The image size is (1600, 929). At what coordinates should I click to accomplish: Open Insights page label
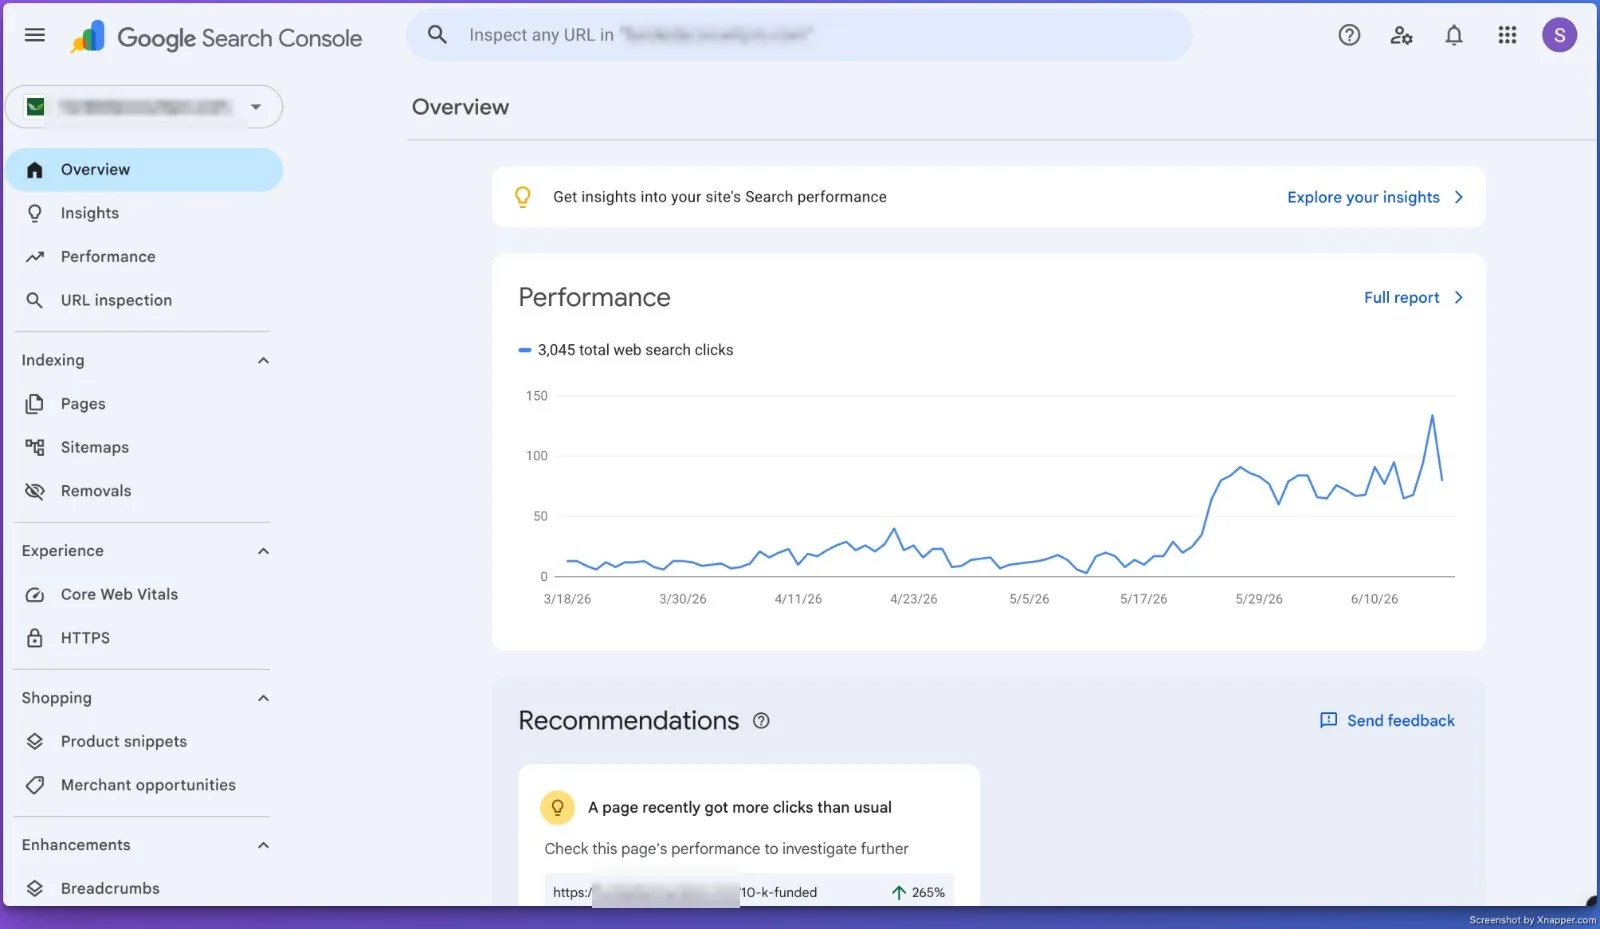90,213
